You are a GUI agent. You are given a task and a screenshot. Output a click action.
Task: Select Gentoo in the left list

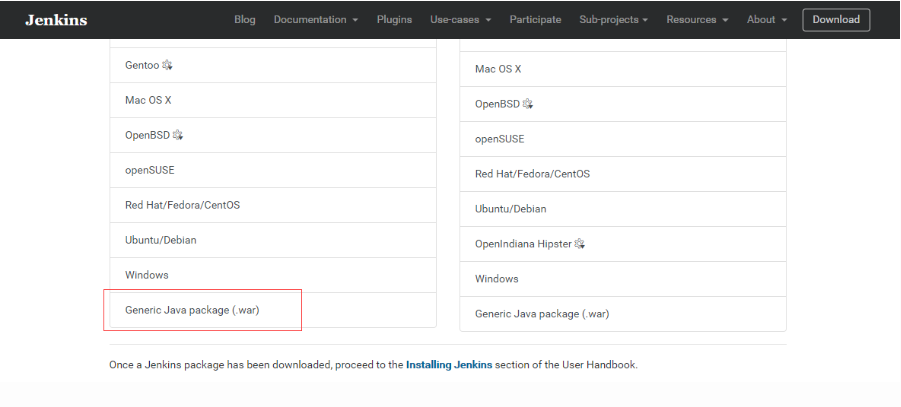tap(273, 65)
